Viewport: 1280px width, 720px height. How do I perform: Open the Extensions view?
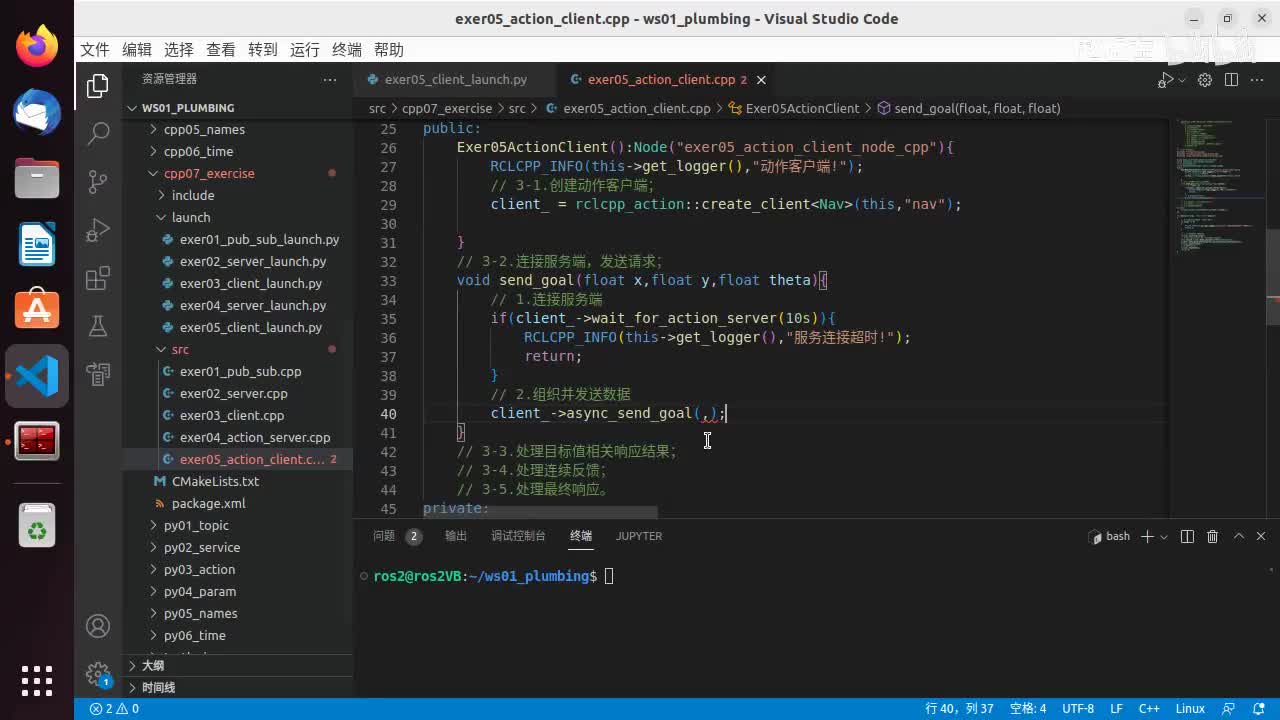click(x=98, y=278)
